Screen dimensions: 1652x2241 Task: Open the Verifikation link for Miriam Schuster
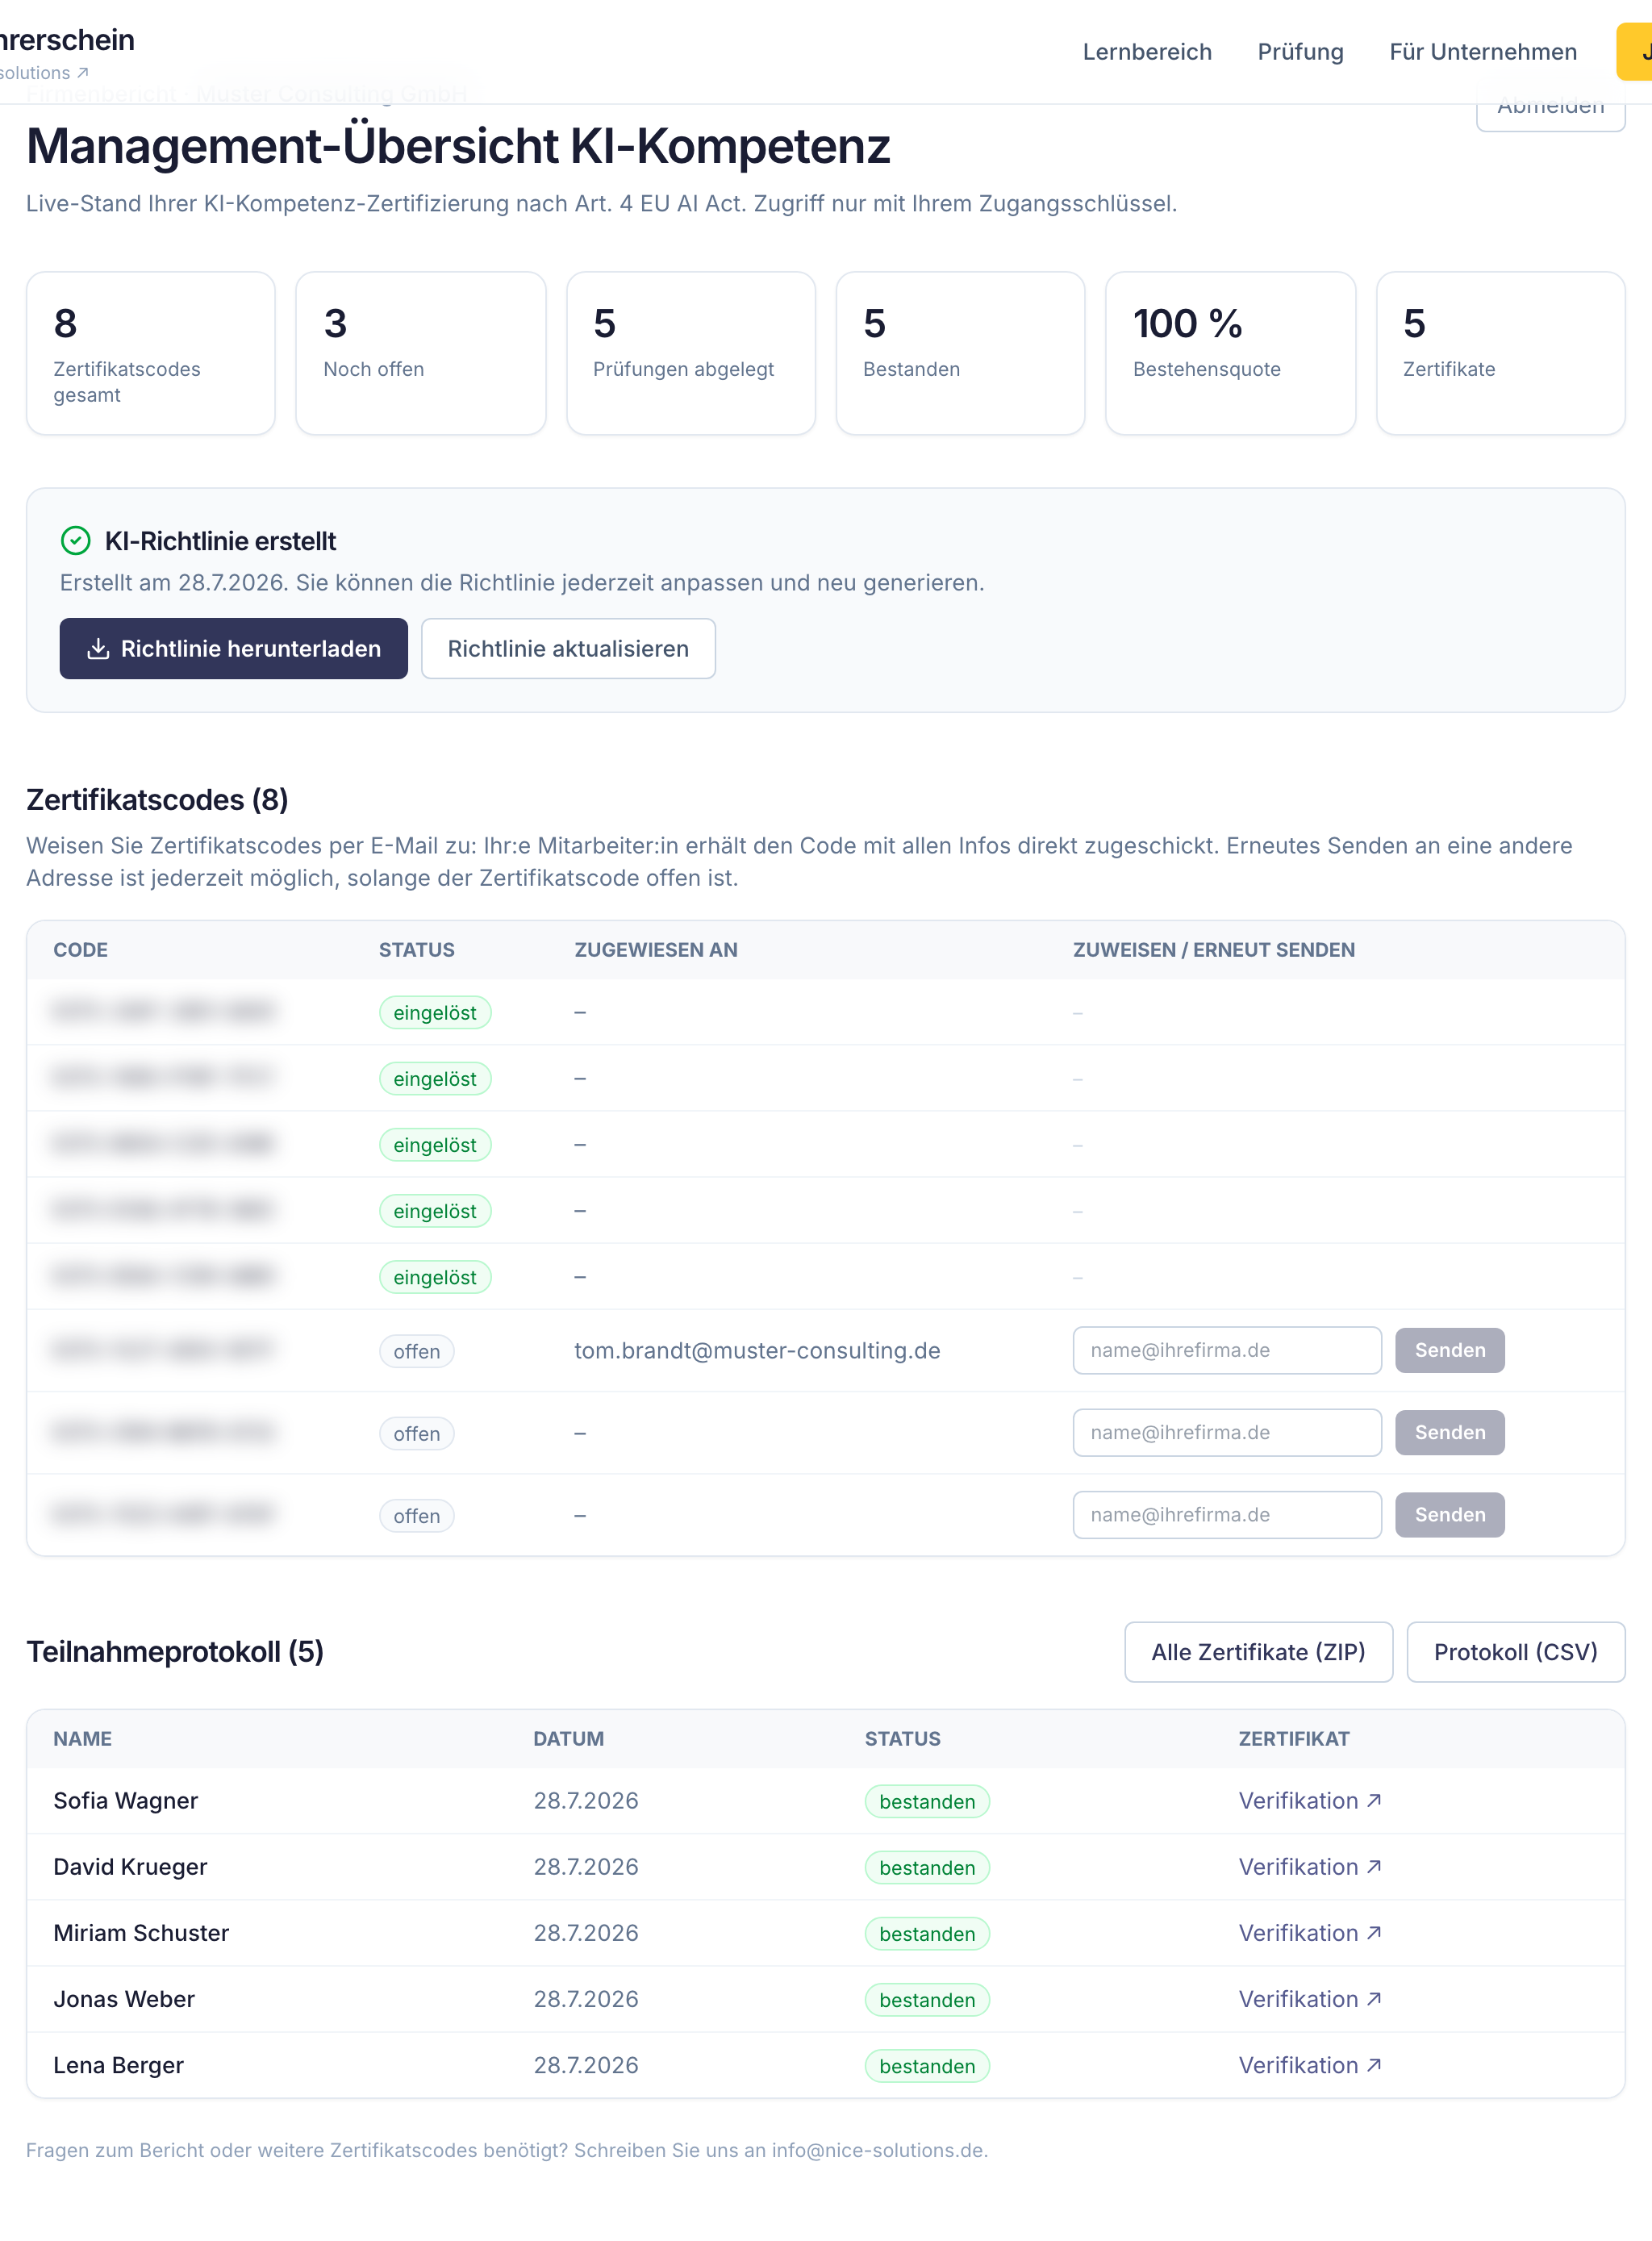(1310, 1932)
